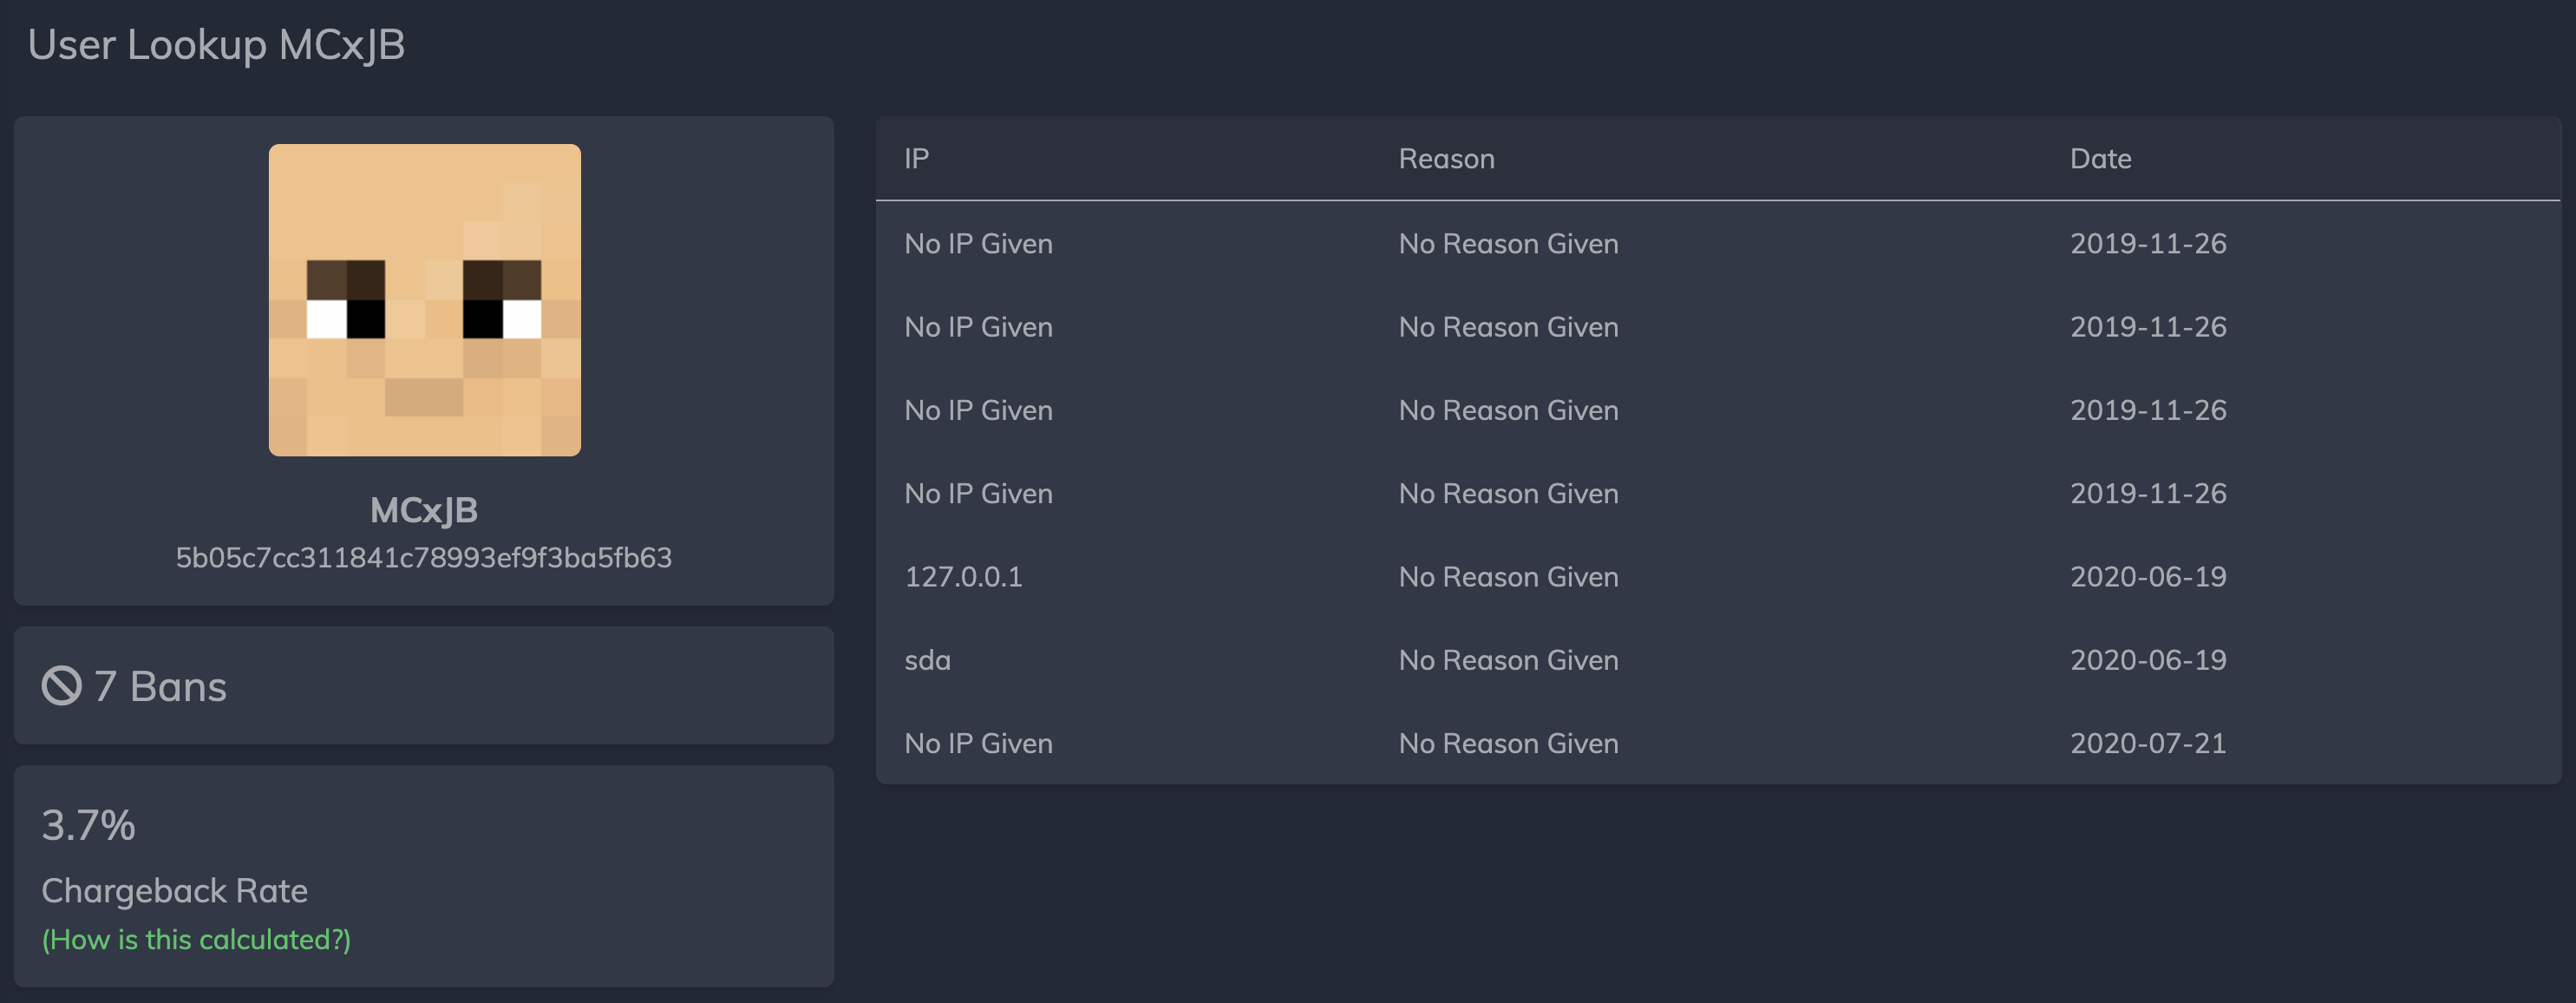Click the 'User Lookup MCxJB' page heading

click(x=216, y=45)
